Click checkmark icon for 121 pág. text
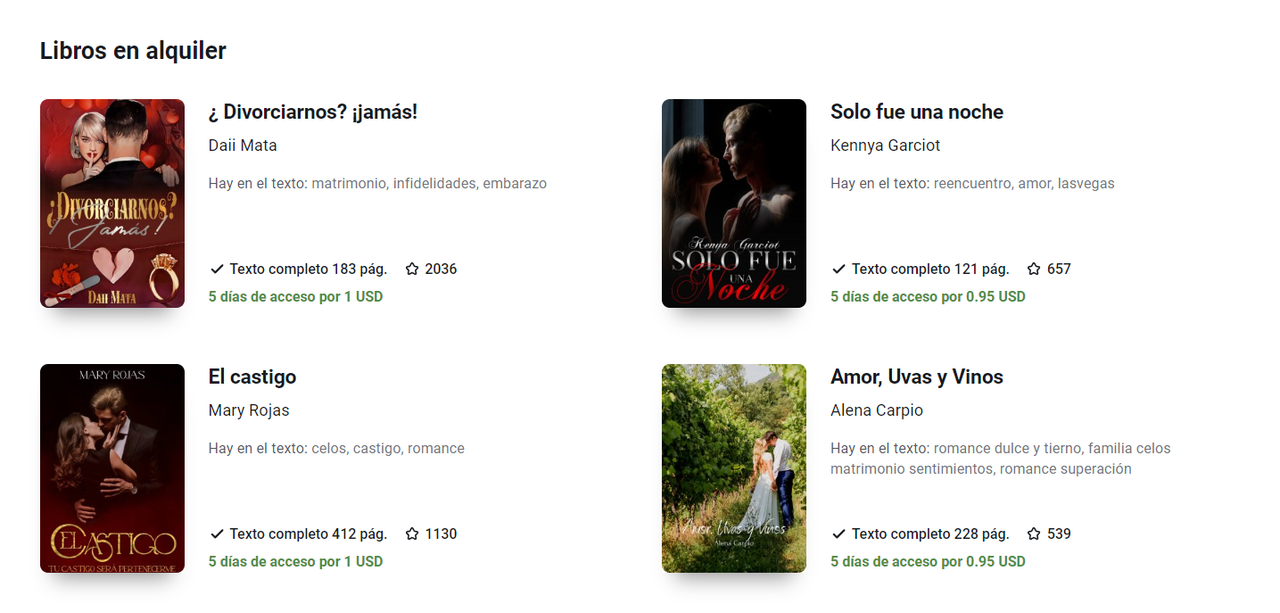1280x613 pixels. [x=839, y=269]
